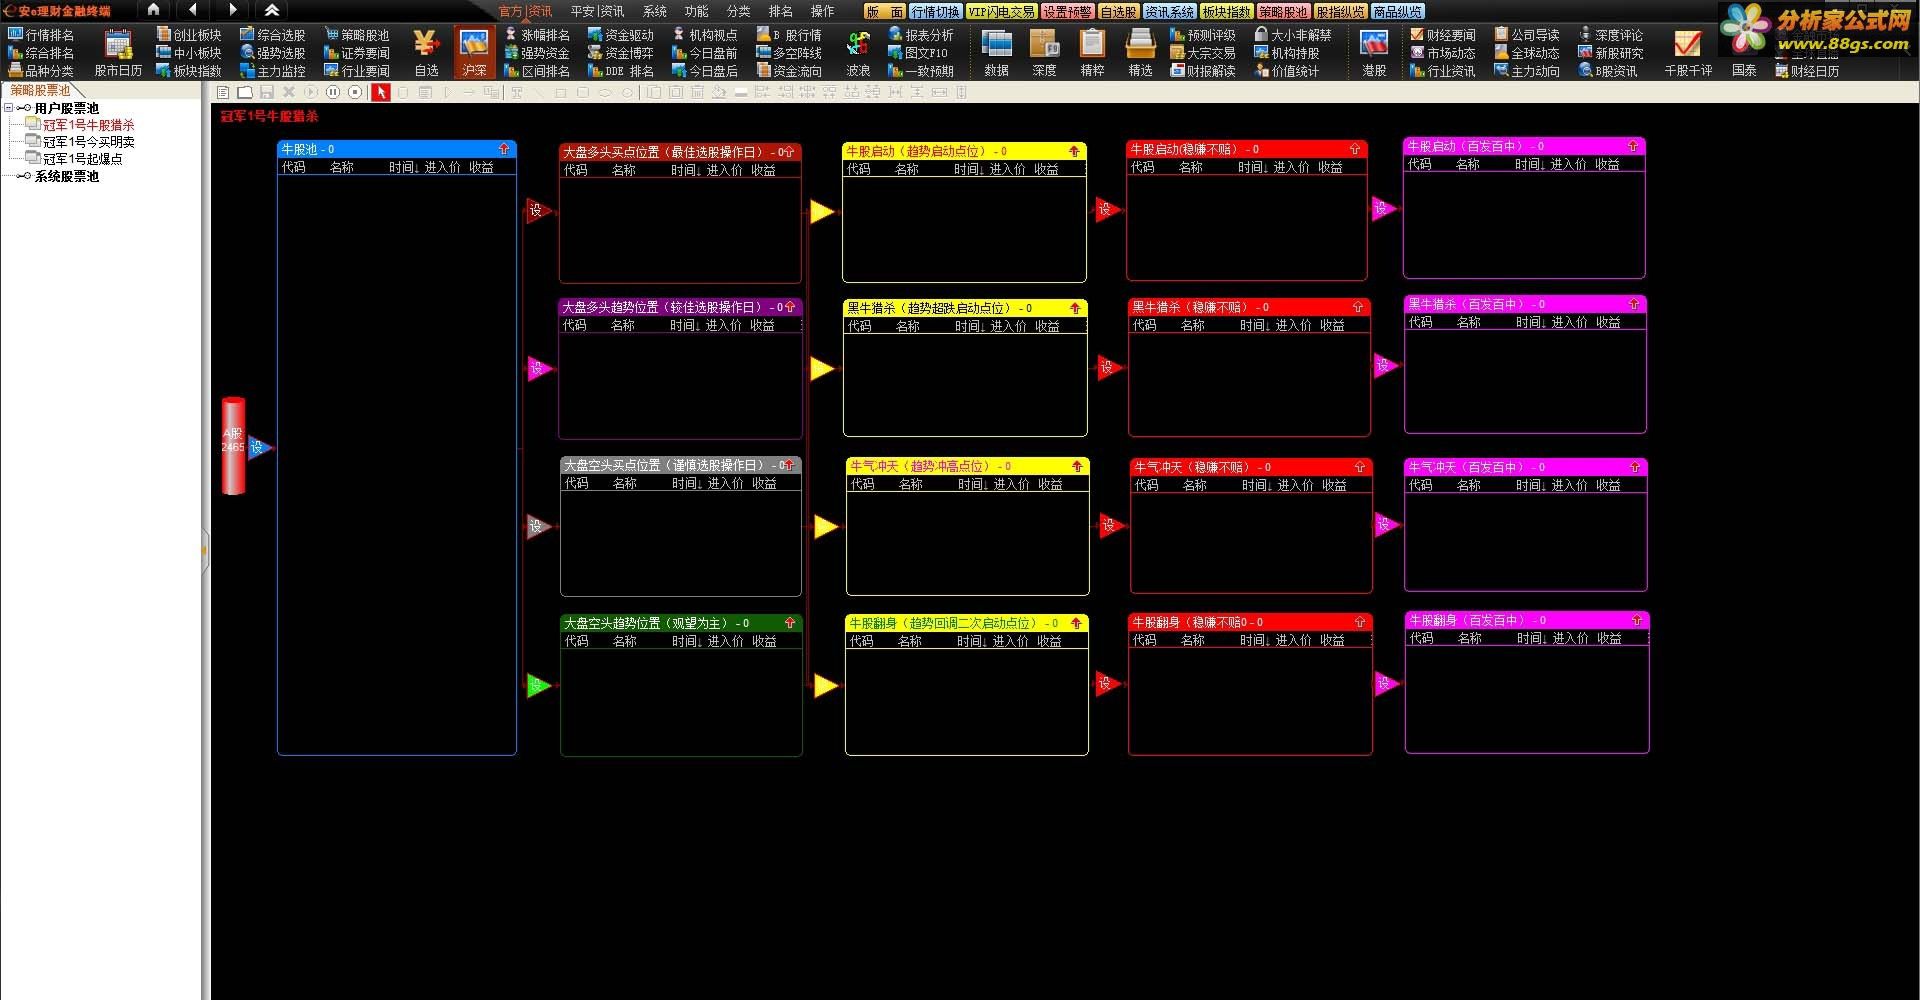1920x1000 pixels.
Task: Click the magenta 设 arrow before 牛气冲天（百发百中） pool
Action: pyautogui.click(x=1386, y=524)
